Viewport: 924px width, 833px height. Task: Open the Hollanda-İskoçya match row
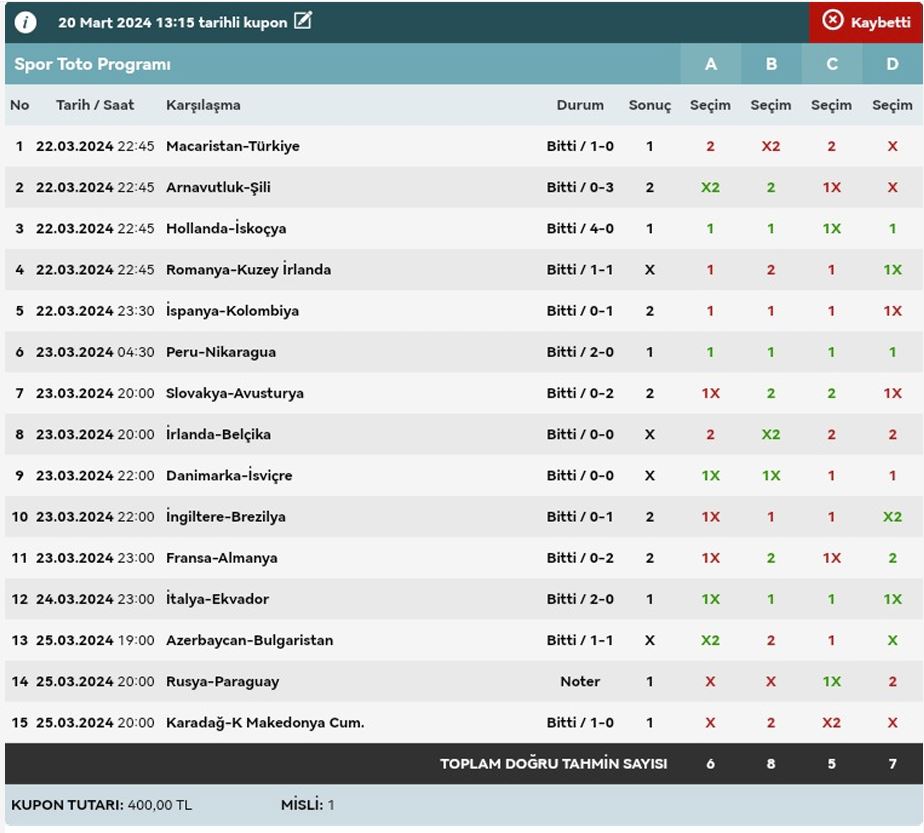[226, 228]
